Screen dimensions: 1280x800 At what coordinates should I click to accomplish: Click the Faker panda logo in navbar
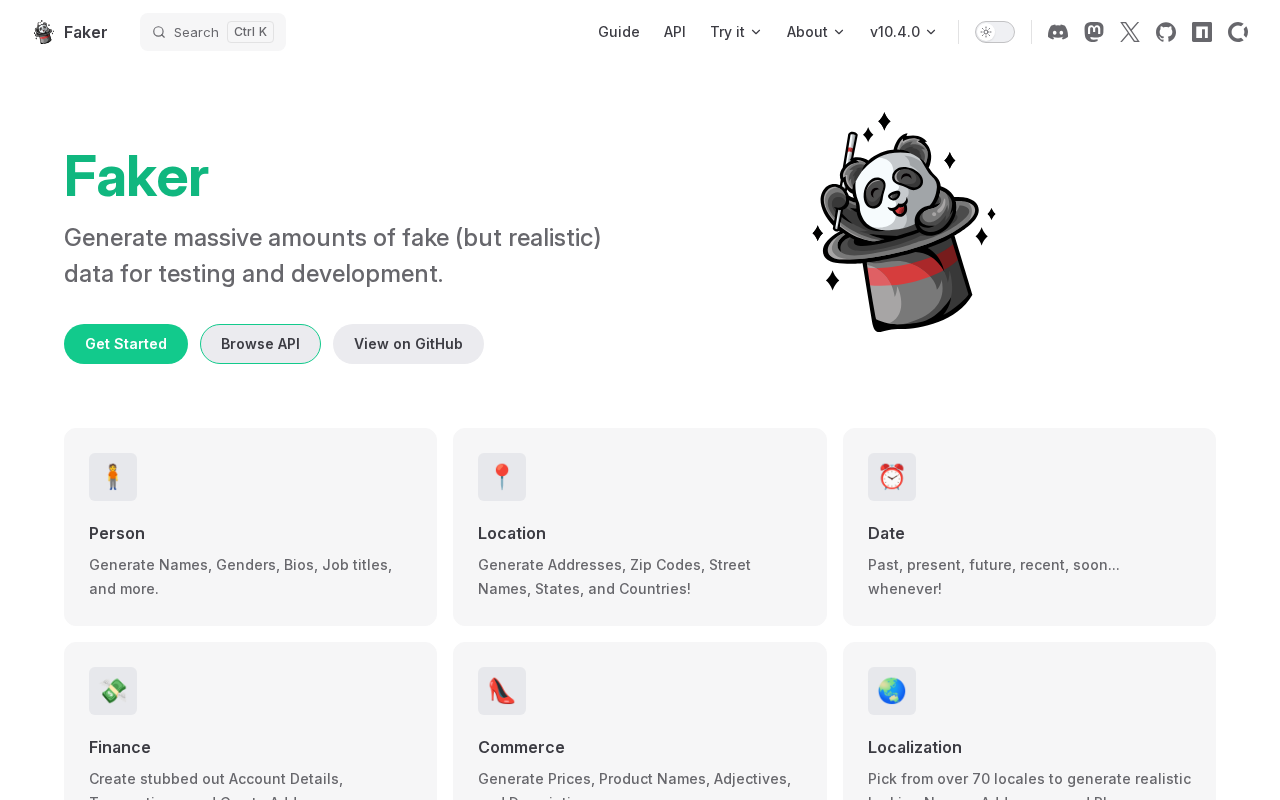click(x=44, y=32)
